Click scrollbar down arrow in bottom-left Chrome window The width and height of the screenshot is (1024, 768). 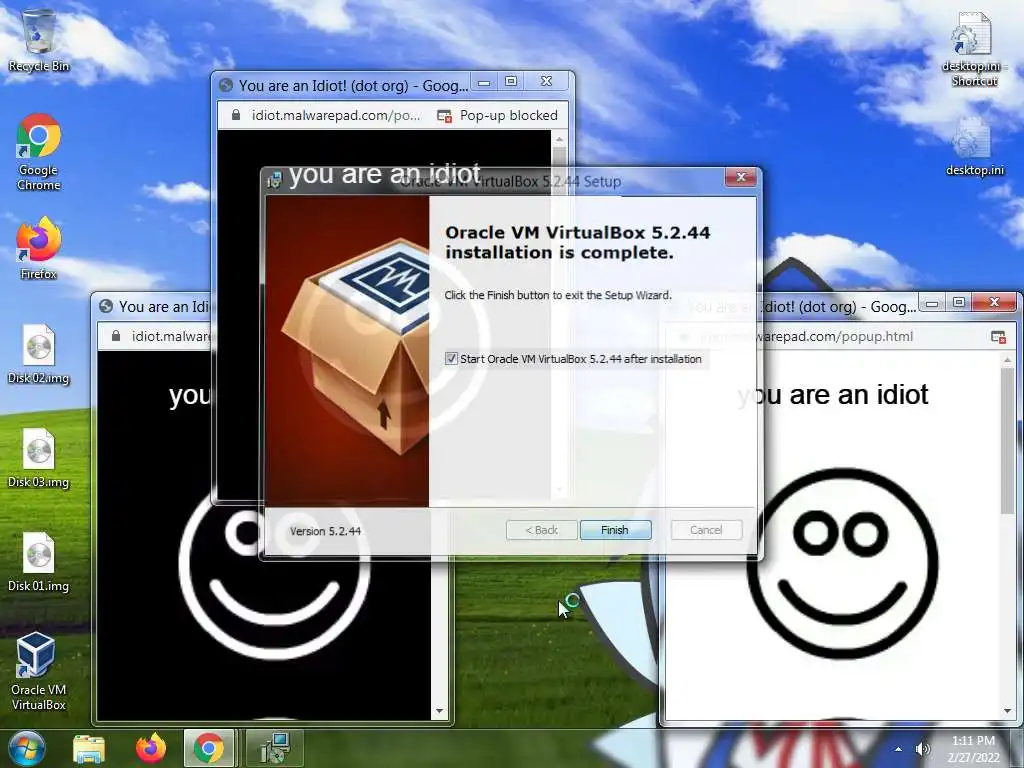(x=439, y=711)
